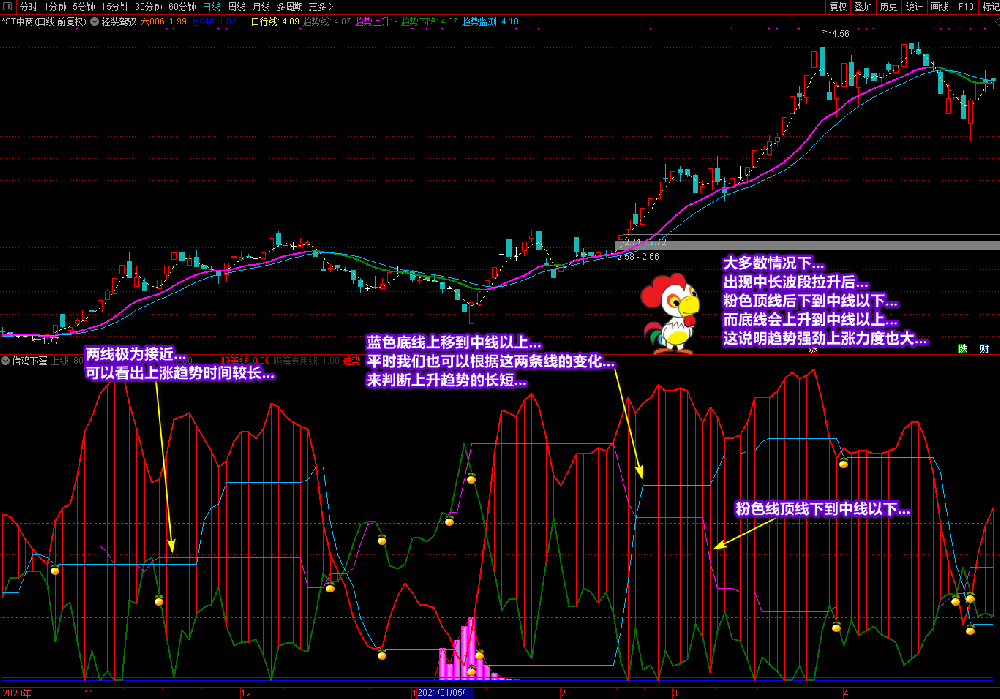This screenshot has height=699, width=1000.
Task: Click the 标记 mark button
Action: point(990,6)
